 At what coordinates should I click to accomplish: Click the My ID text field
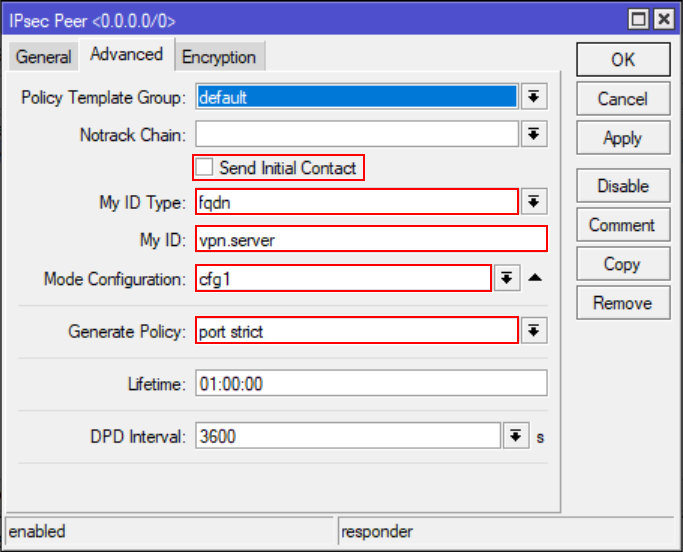point(371,240)
